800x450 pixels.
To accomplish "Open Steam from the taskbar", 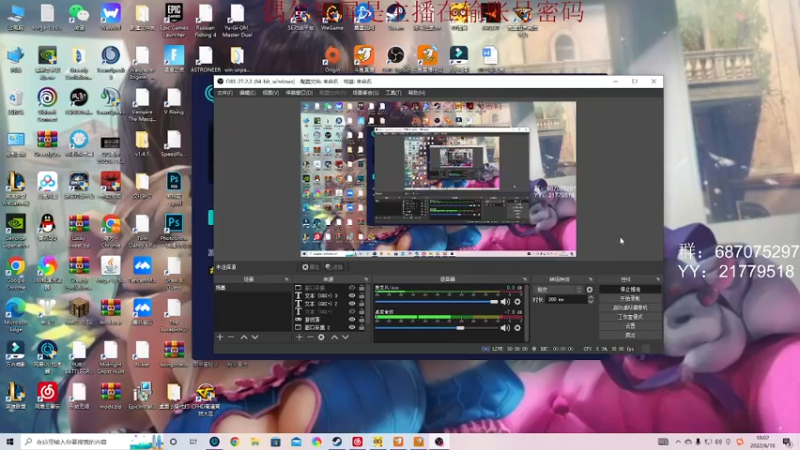I will pos(337,441).
